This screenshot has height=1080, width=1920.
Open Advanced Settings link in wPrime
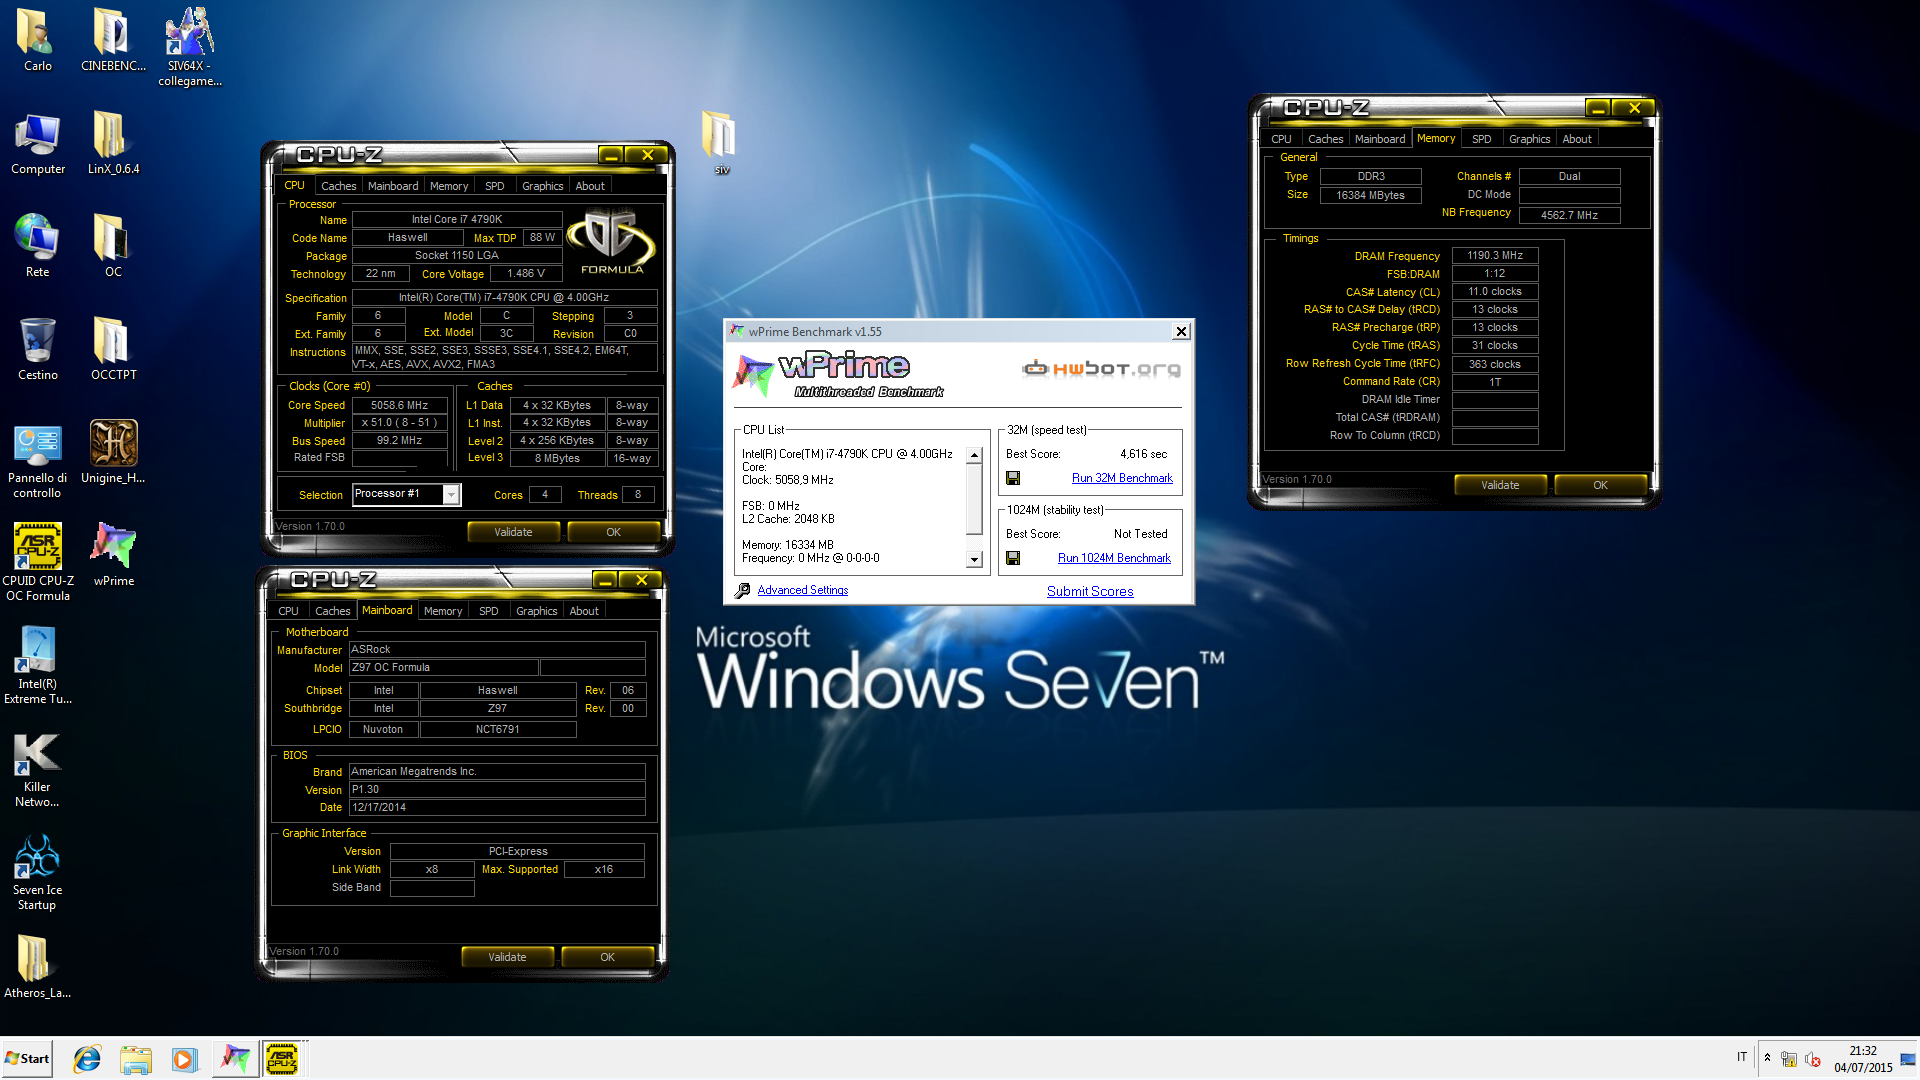[x=802, y=590]
